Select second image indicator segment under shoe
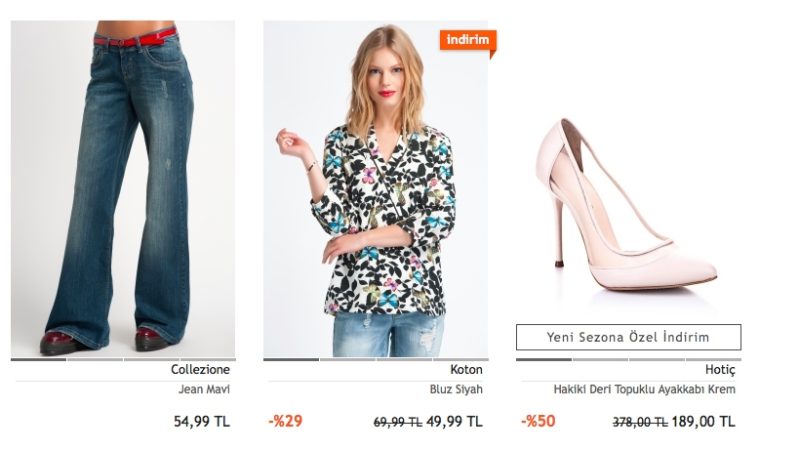800x450 pixels. click(x=600, y=359)
